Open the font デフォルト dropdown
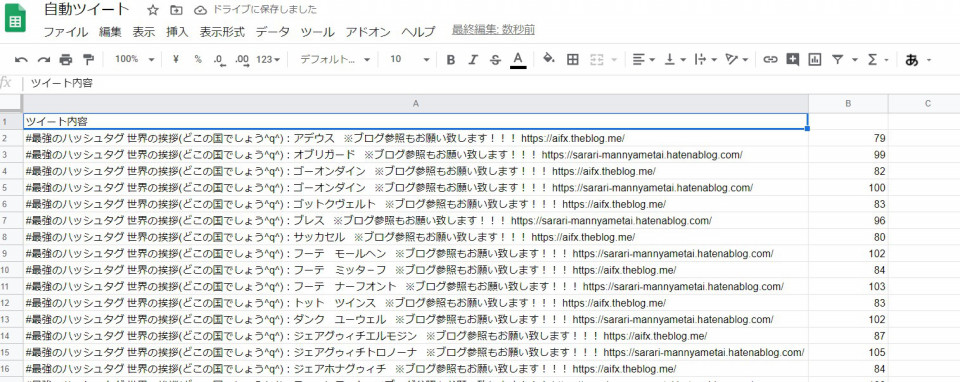Image resolution: width=960 pixels, height=382 pixels. (335, 59)
